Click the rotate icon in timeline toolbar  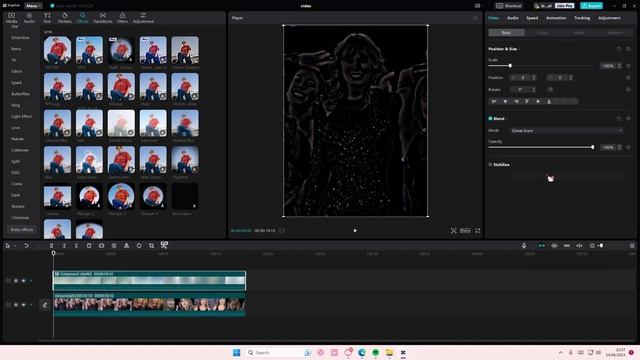pos(139,246)
